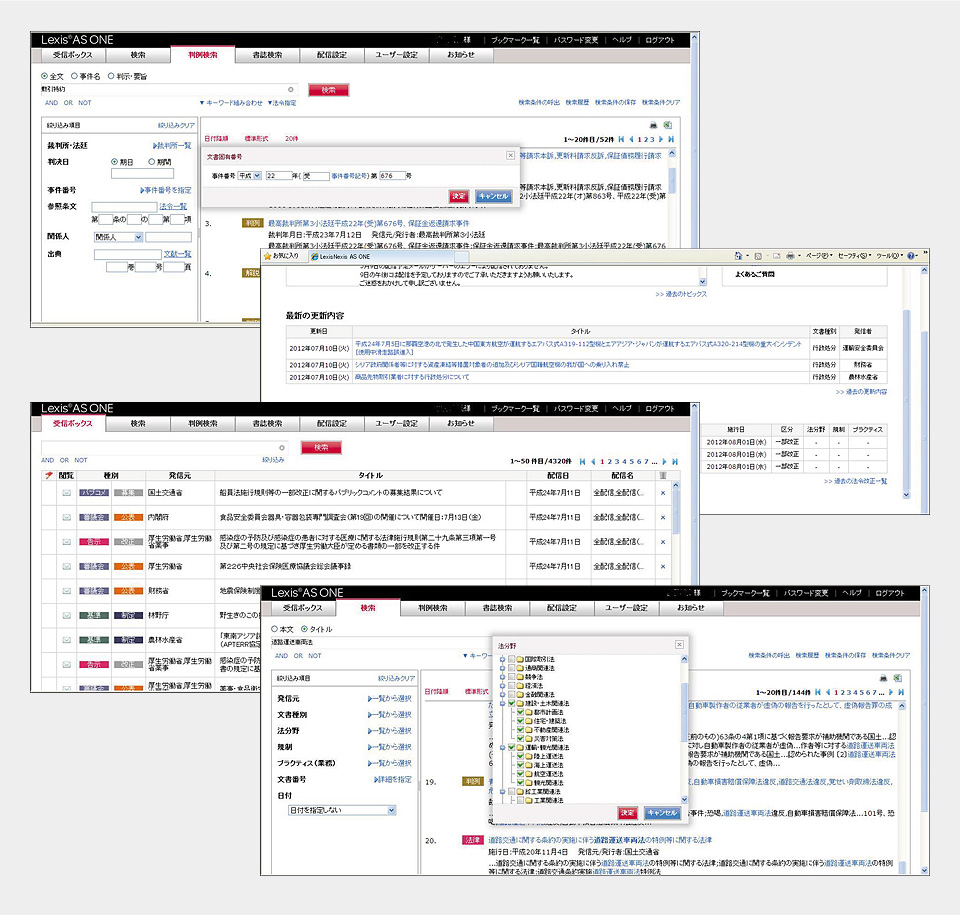Screen dimensions: 960x915
Task: Close the 文書固有番号 dialog
Action: 511,156
